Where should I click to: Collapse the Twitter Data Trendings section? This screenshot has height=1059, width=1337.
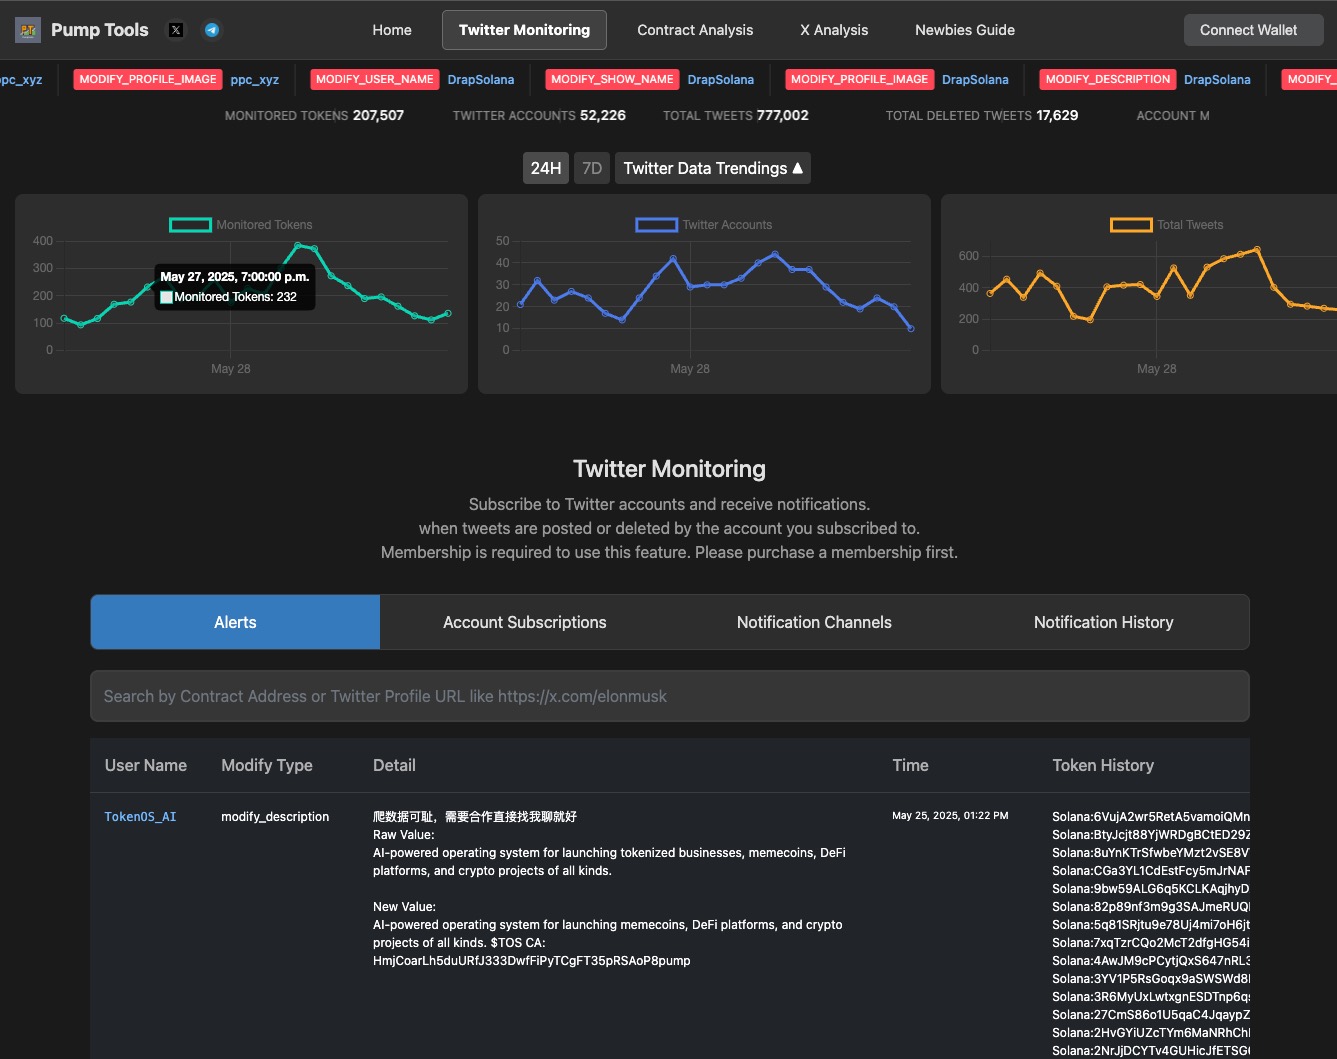[x=712, y=168]
